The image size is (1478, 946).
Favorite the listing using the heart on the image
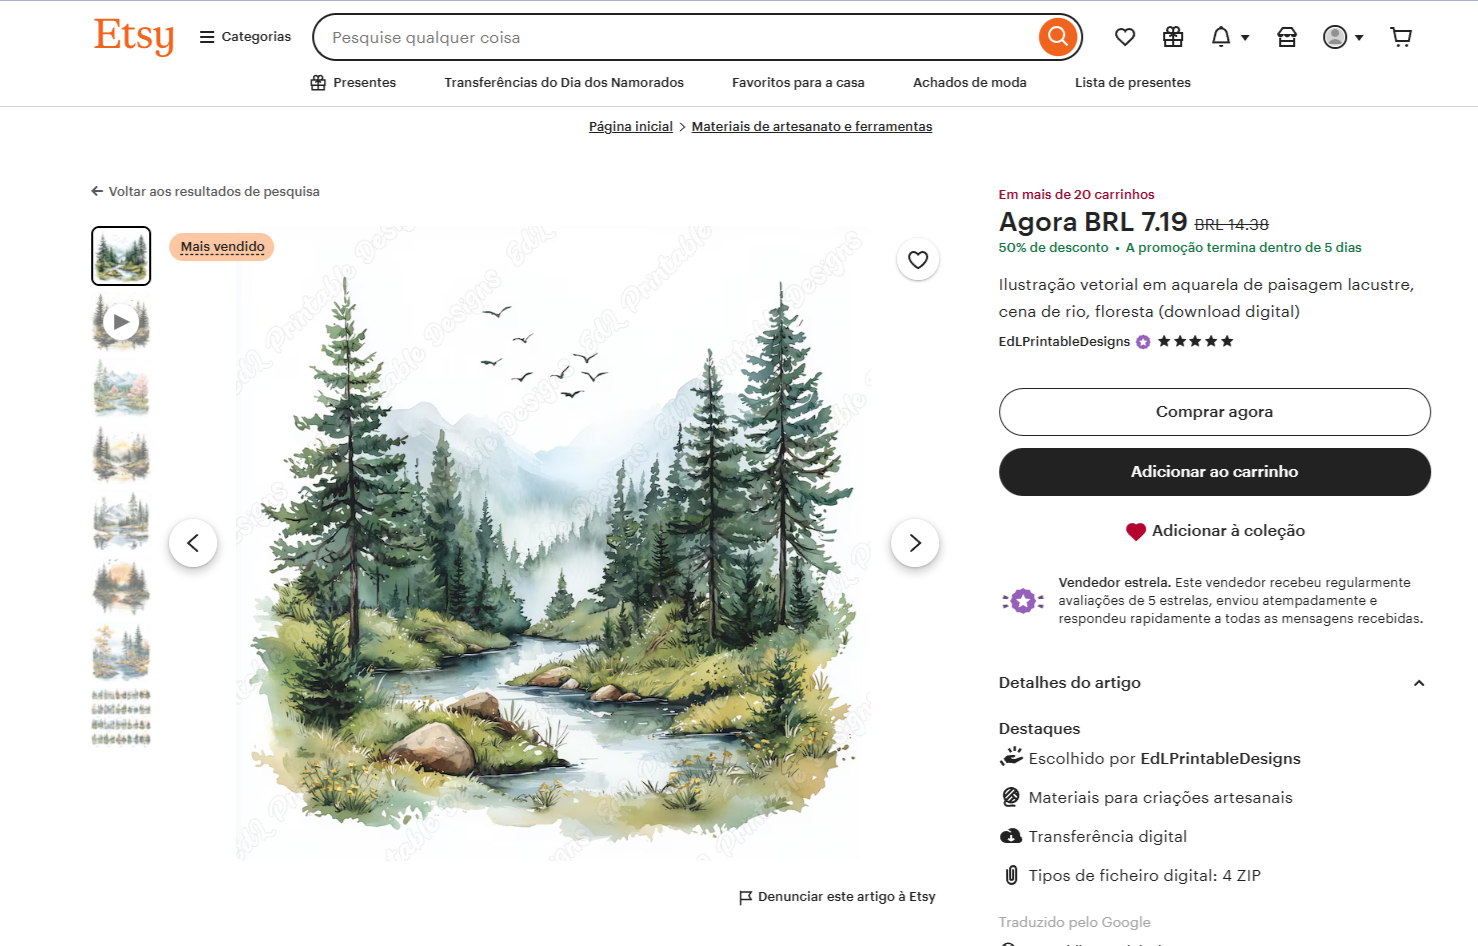pos(917,259)
